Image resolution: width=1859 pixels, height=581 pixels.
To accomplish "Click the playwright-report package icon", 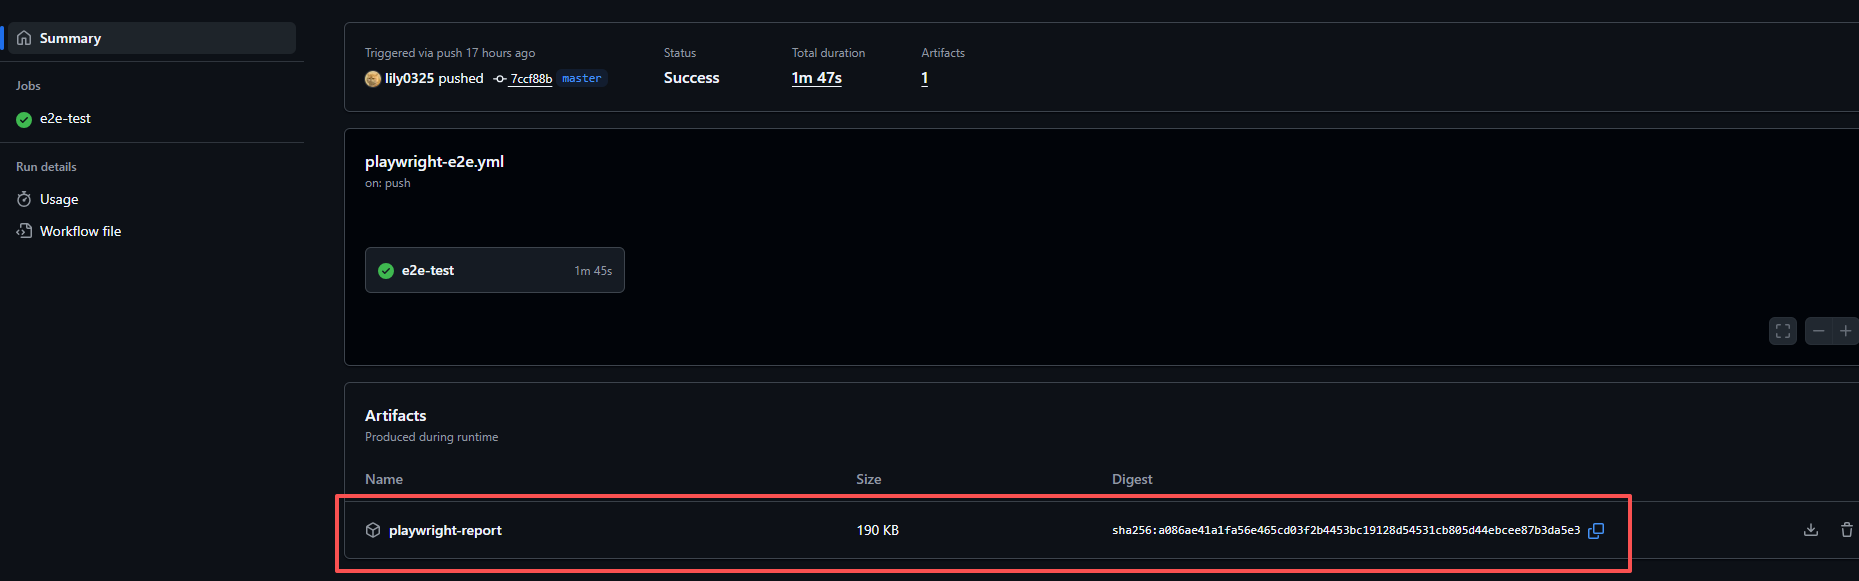I will point(373,530).
